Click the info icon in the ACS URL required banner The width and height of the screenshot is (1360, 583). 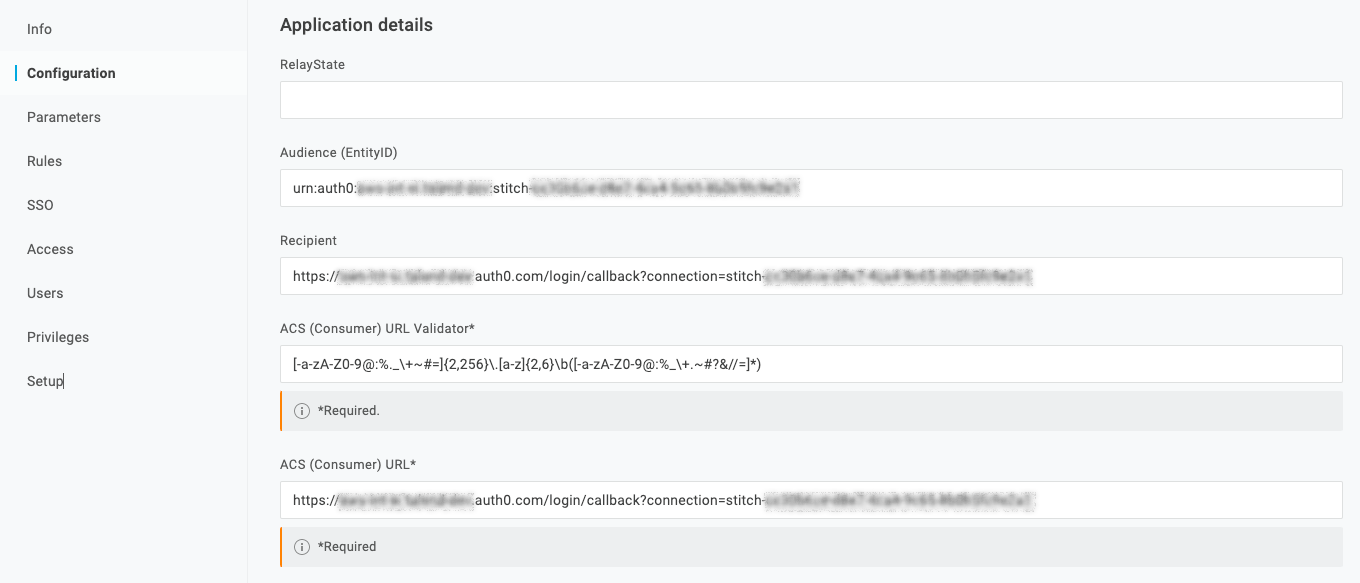click(301, 546)
